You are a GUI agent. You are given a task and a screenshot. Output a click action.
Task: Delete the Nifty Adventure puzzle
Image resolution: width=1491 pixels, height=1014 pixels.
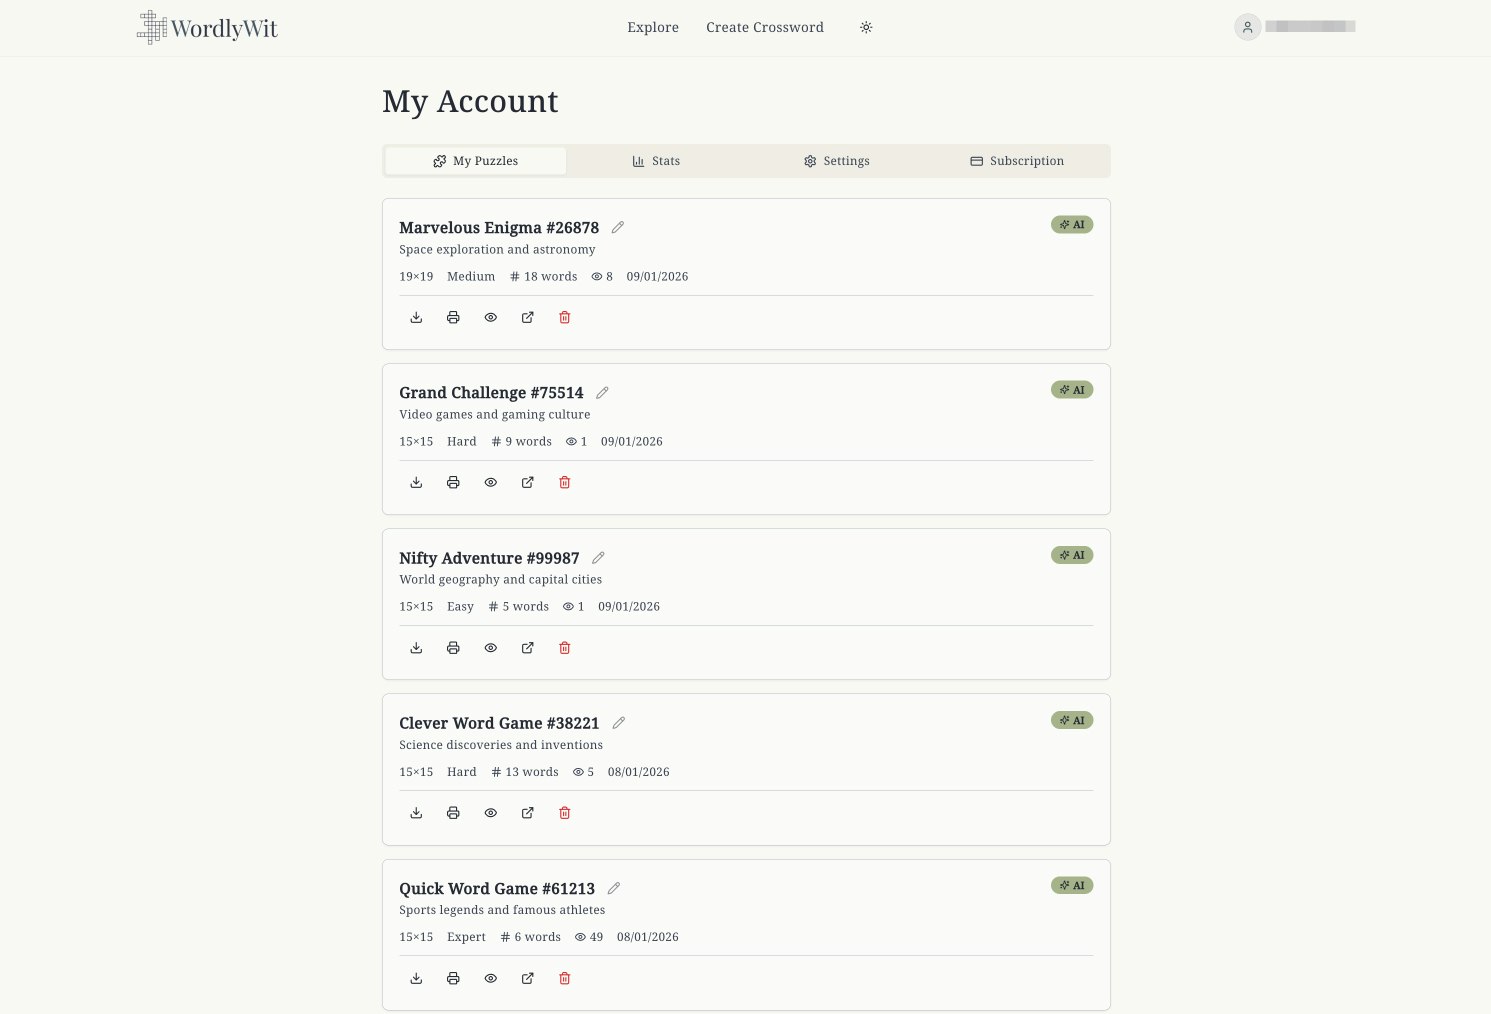564,647
